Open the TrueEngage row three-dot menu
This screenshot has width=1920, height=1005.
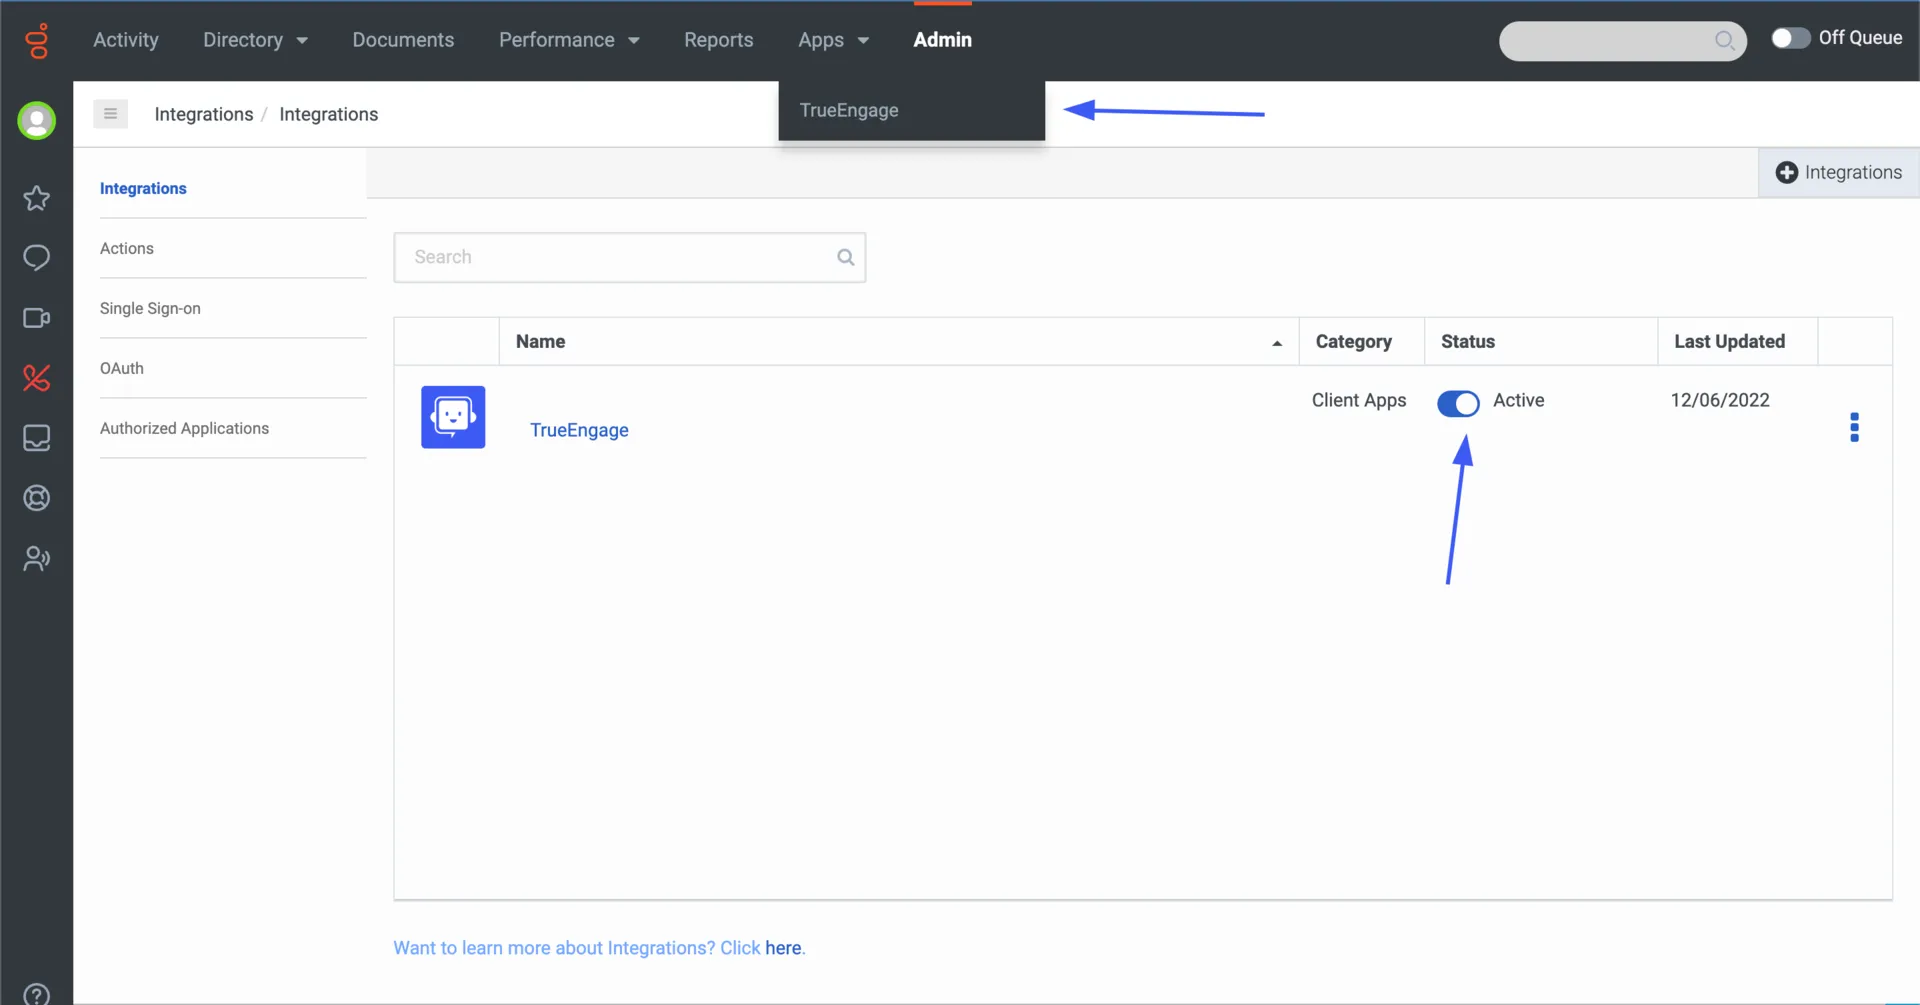(1854, 427)
